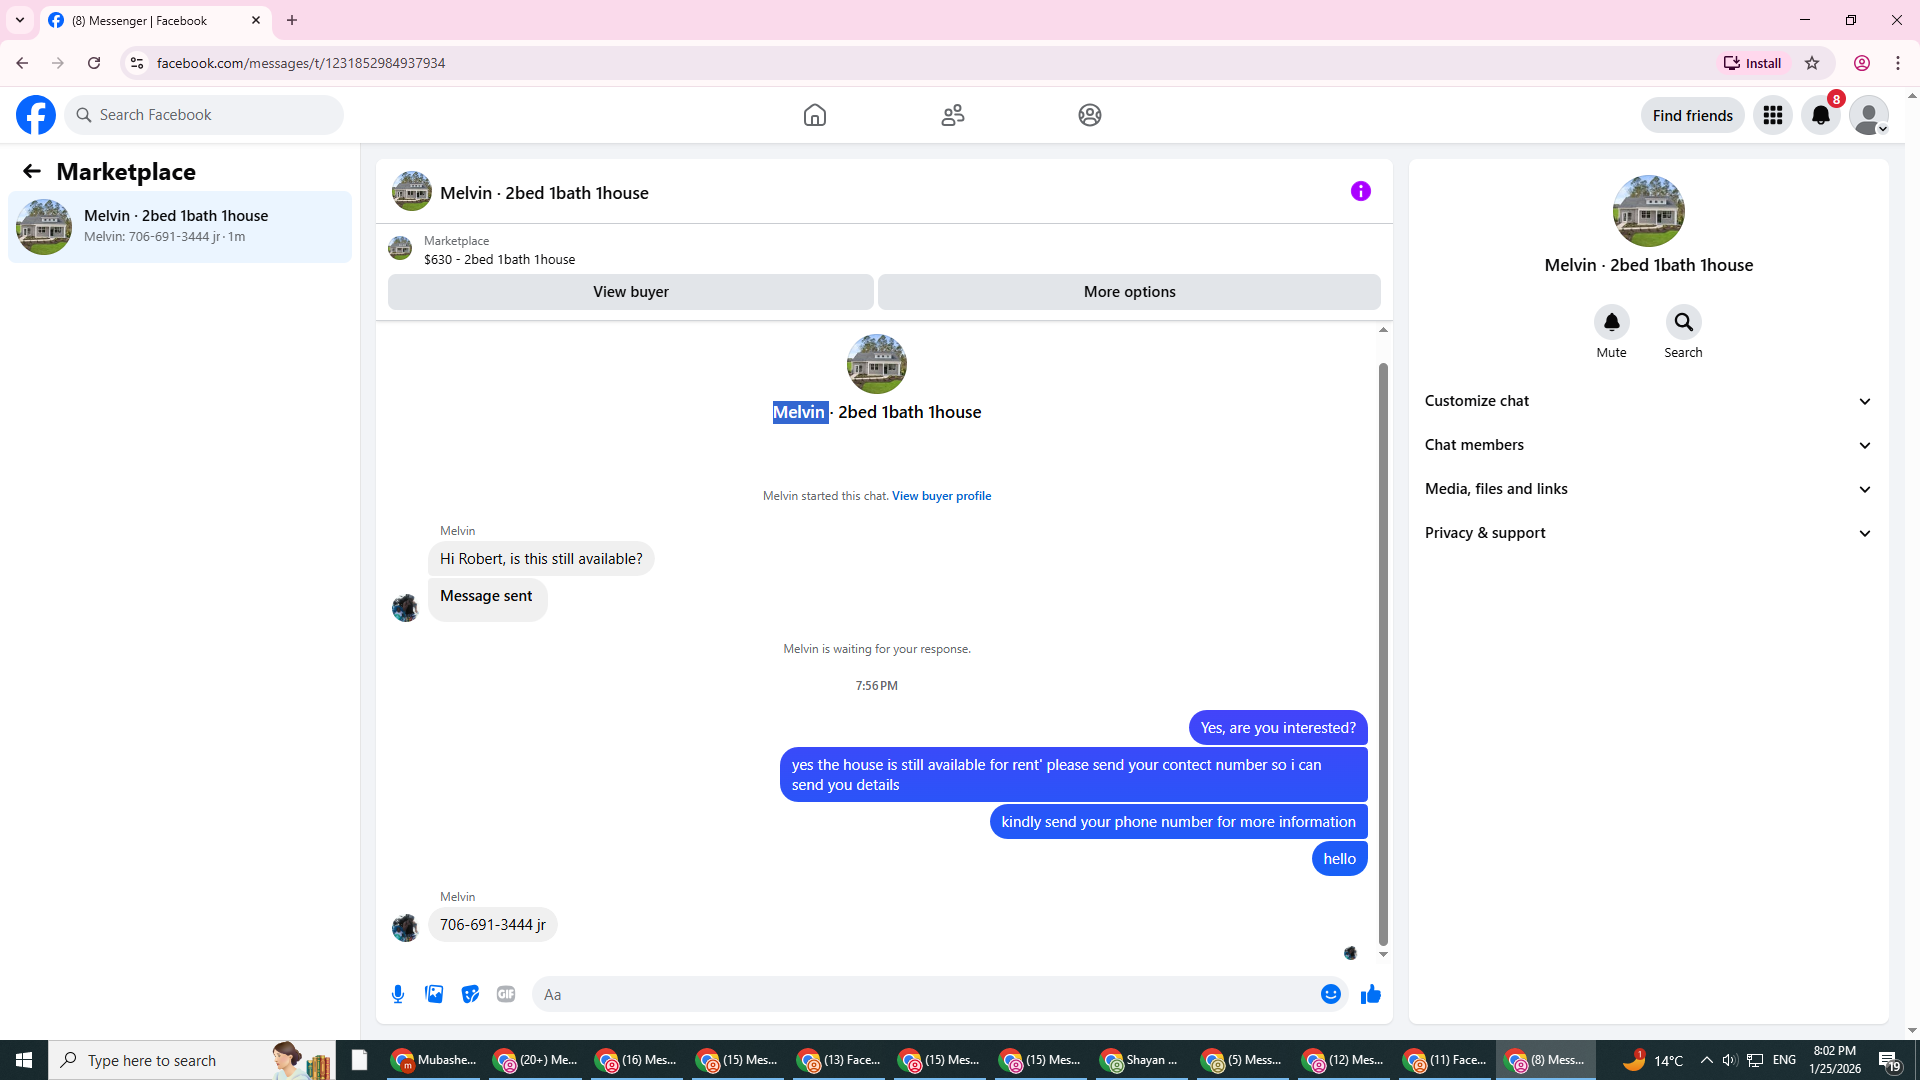
Task: Click the View buyer button
Action: coord(631,292)
